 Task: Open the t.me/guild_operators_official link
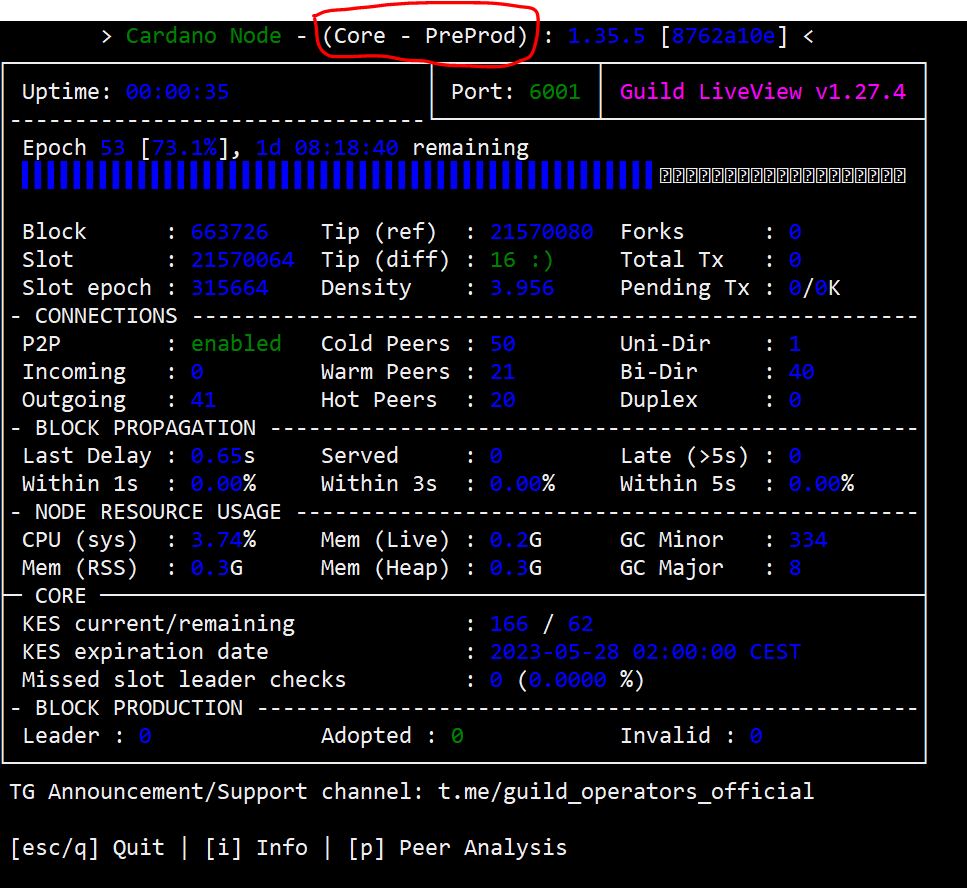(x=626, y=792)
